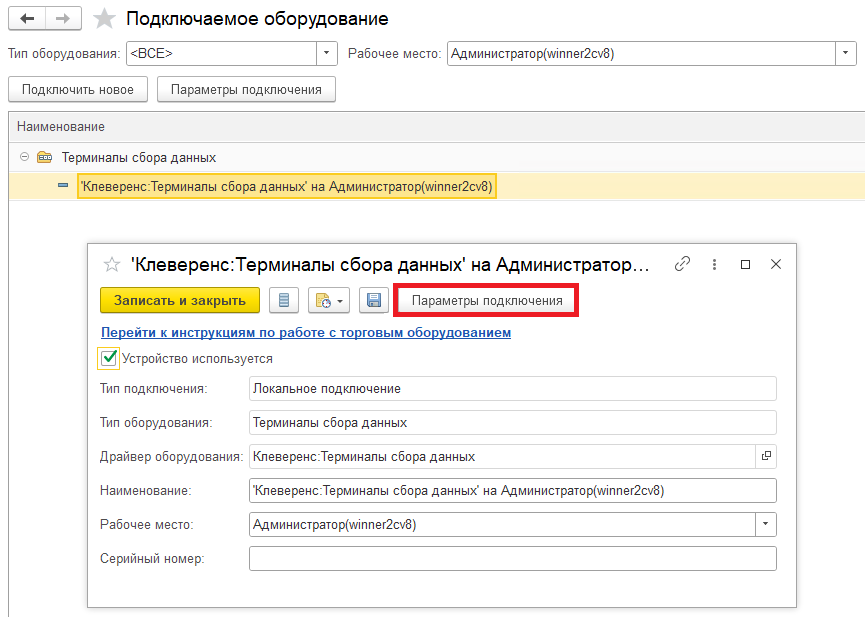Add the device dialog to favorites star
865x617 pixels.
[x=111, y=265]
